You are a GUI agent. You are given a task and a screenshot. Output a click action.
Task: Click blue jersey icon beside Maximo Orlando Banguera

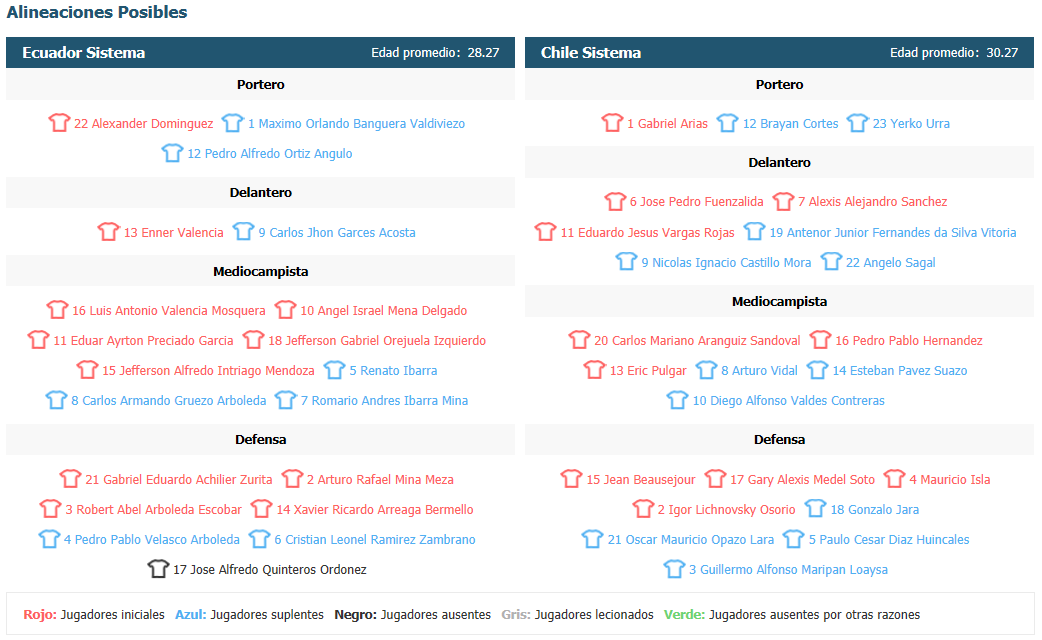(x=233, y=123)
